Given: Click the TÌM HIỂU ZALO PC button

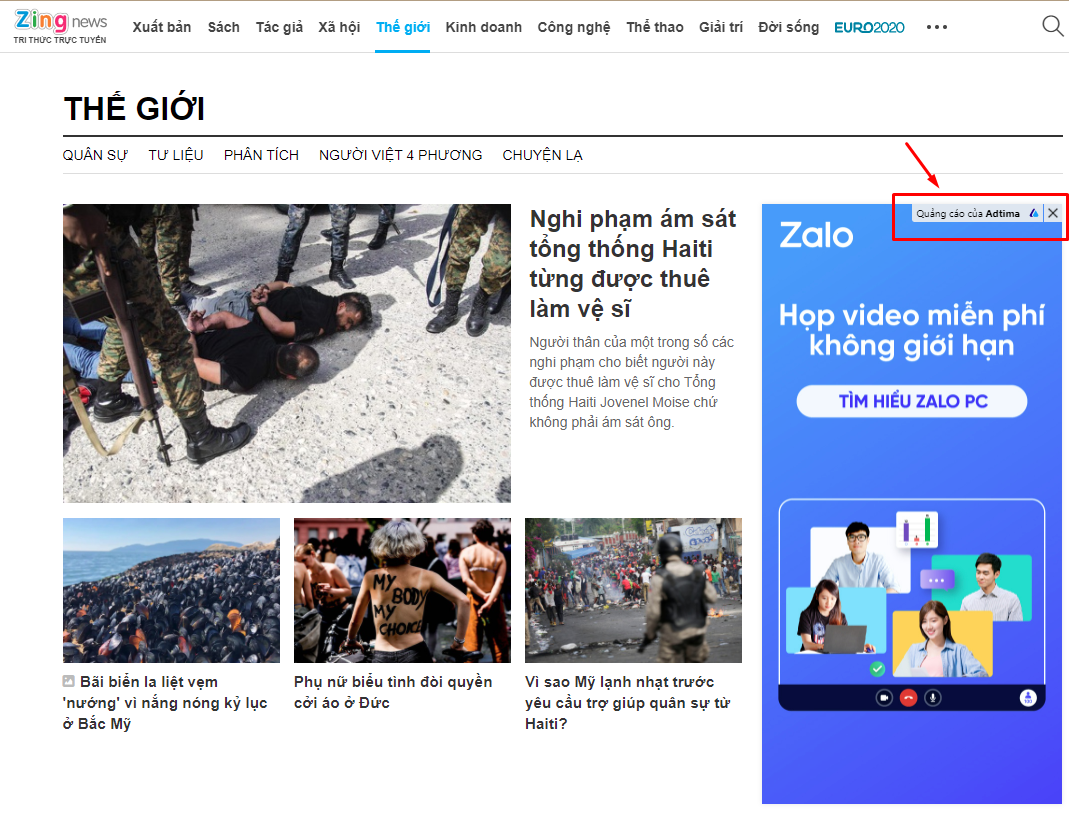Looking at the screenshot, I should (x=912, y=401).
